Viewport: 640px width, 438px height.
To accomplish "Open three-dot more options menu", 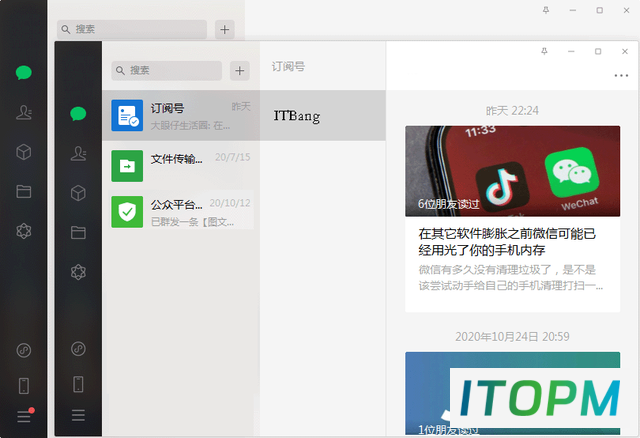I will click(x=621, y=76).
